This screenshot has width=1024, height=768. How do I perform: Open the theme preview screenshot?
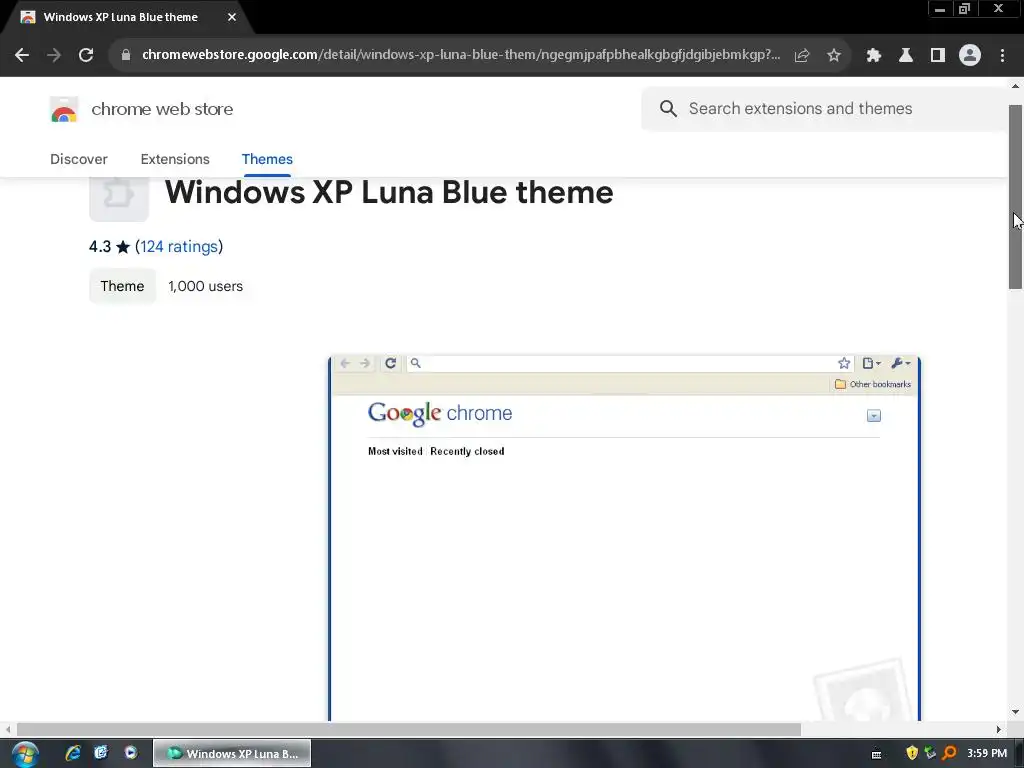tap(624, 538)
